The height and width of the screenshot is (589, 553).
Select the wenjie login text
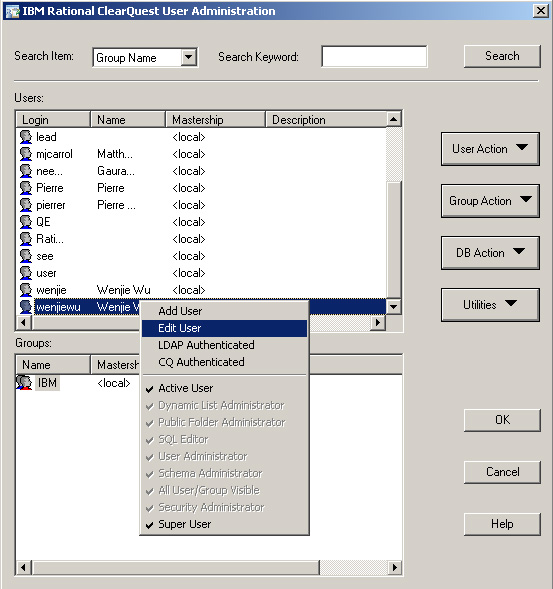[x=51, y=290]
